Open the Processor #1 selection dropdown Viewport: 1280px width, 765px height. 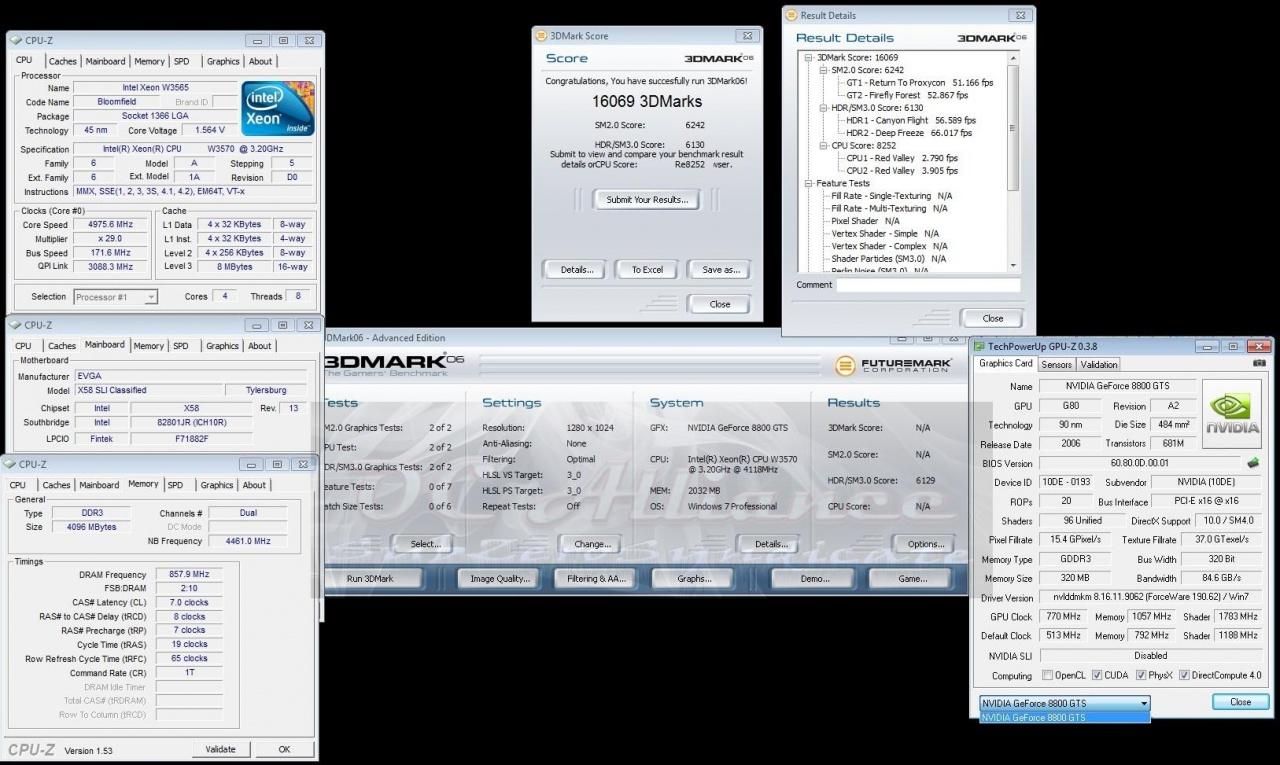(150, 297)
